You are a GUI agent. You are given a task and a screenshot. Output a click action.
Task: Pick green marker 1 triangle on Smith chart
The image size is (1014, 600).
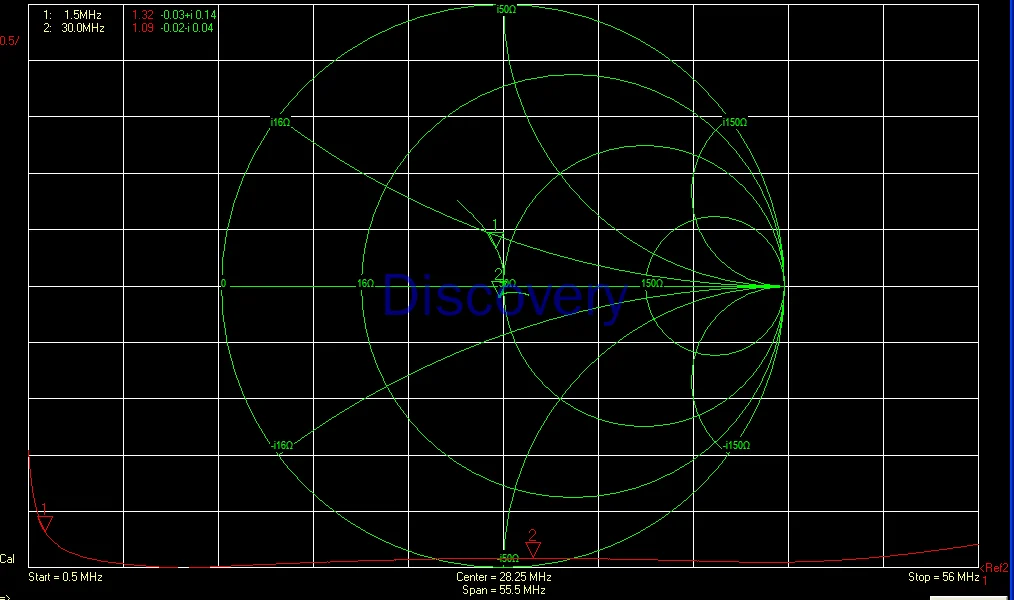(495, 240)
